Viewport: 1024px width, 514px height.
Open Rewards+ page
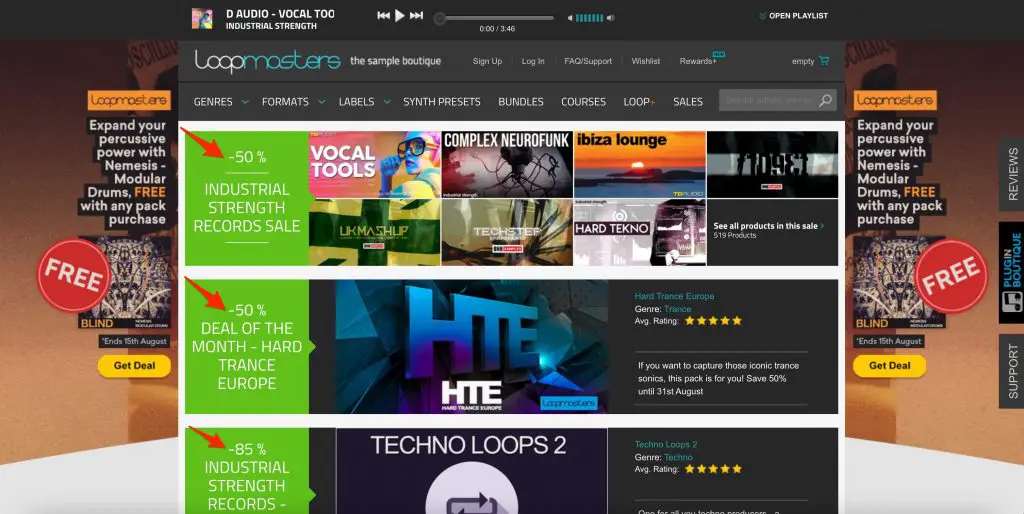coord(698,61)
